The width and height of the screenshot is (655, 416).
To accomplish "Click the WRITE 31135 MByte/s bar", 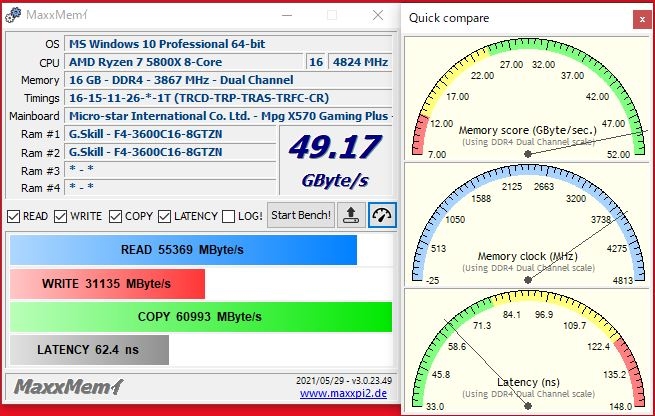I will tap(107, 284).
